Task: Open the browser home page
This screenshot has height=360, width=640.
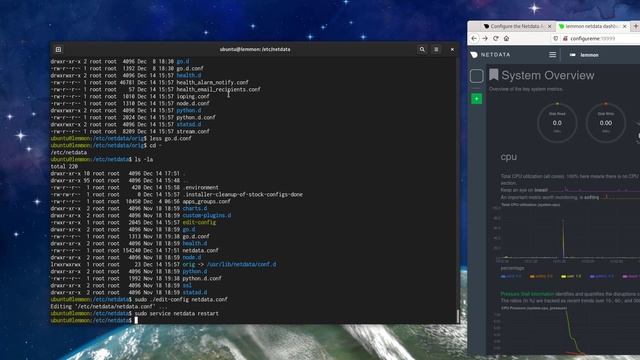Action: tap(506, 38)
